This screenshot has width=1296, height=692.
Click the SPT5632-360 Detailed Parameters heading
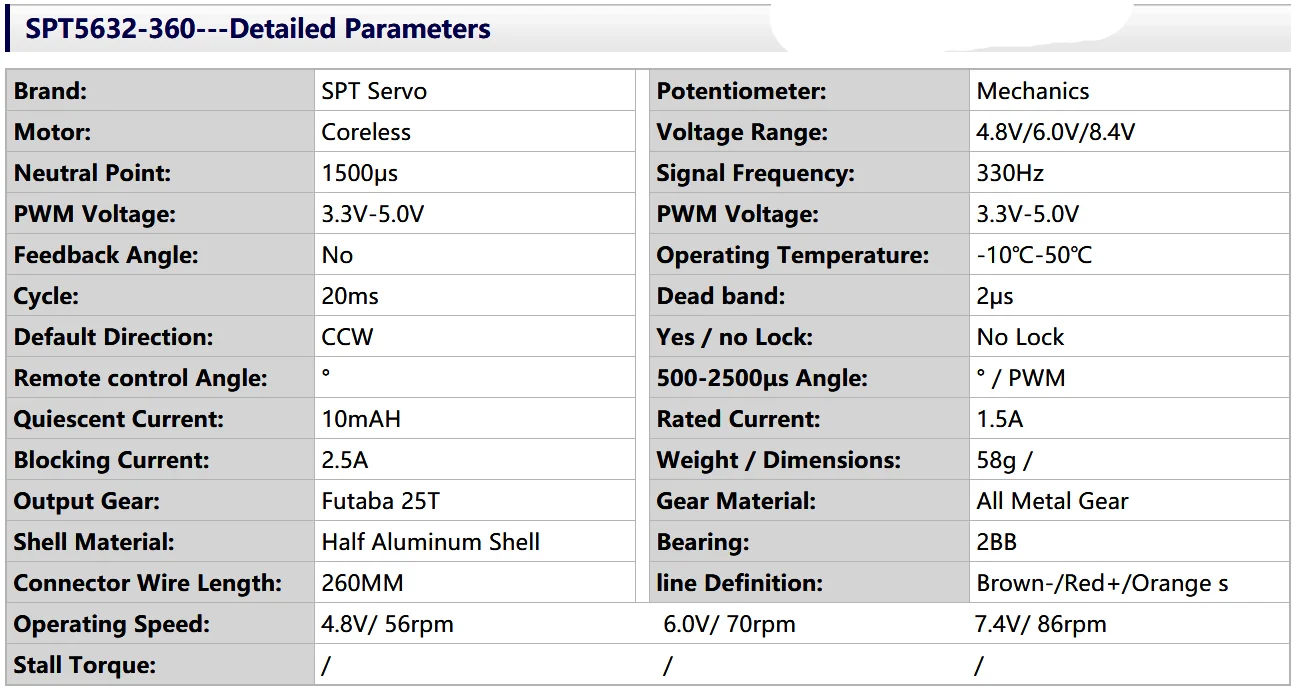(x=258, y=29)
